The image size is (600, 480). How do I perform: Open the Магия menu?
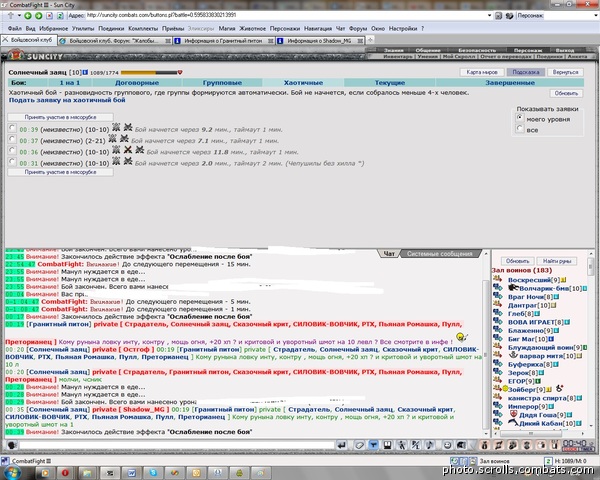227,28
